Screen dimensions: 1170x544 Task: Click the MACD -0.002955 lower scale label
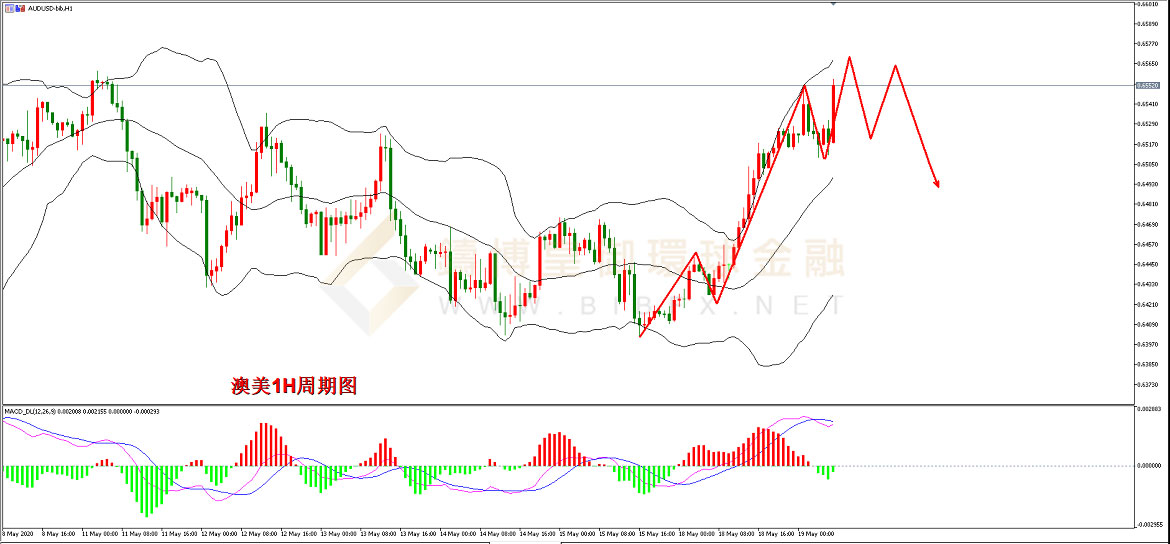pyautogui.click(x=1149, y=524)
